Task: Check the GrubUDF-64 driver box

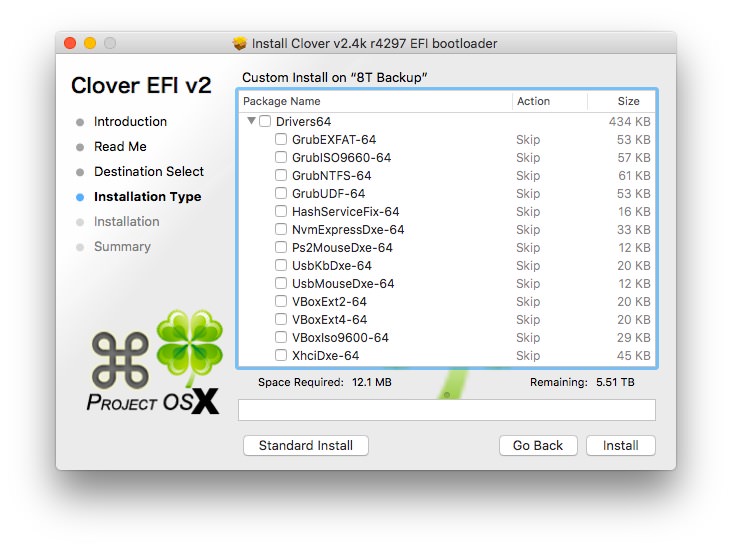Action: click(x=281, y=193)
